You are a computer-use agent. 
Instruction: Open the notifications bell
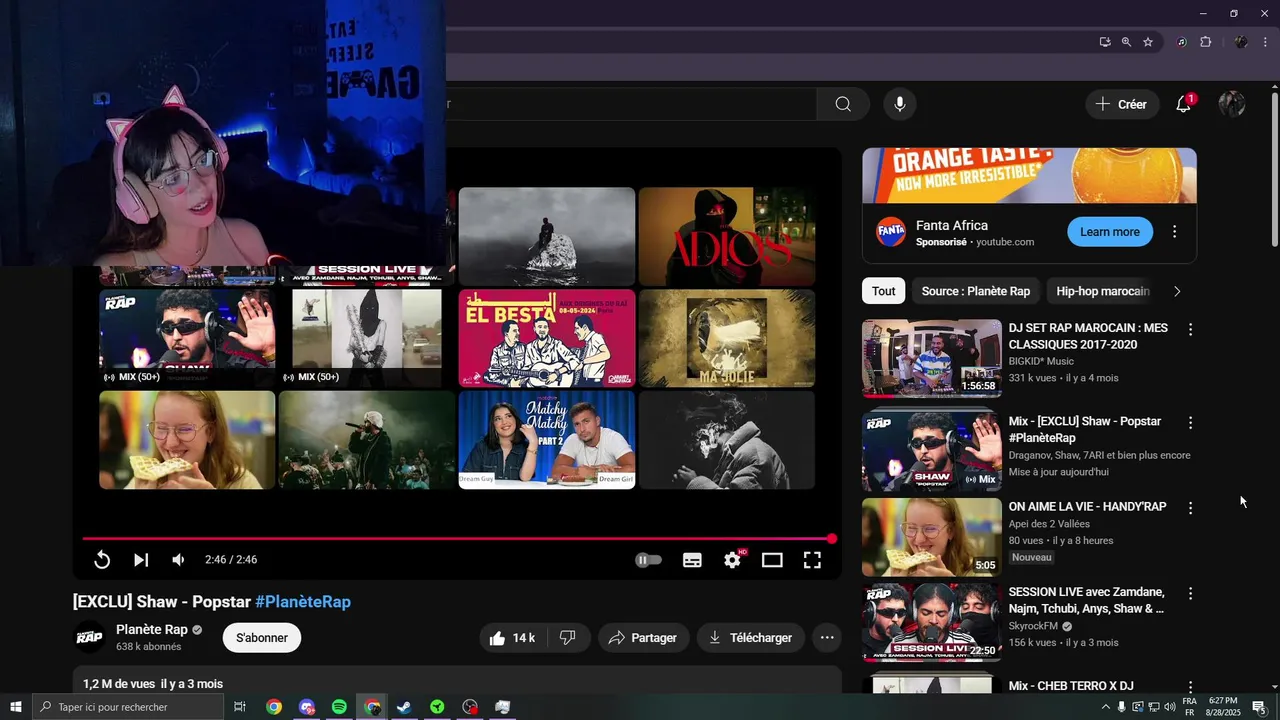click(1184, 104)
